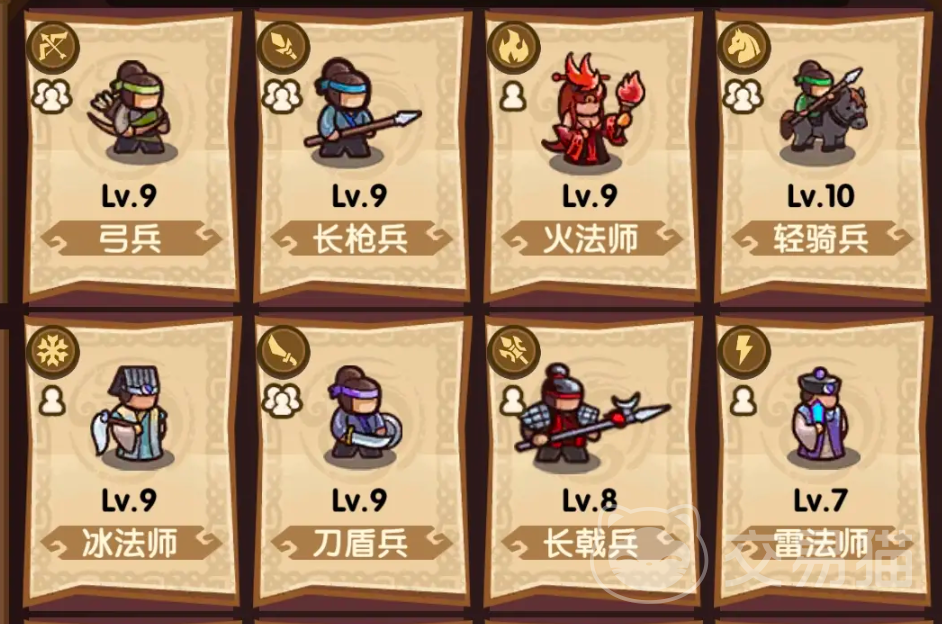
Task: Open the 冰法师 name label
Action: tap(130, 543)
